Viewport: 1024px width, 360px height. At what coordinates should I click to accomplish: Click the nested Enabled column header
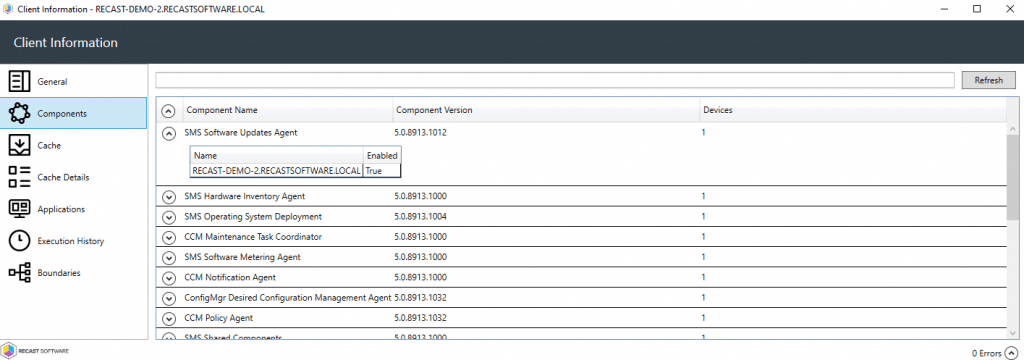[382, 156]
